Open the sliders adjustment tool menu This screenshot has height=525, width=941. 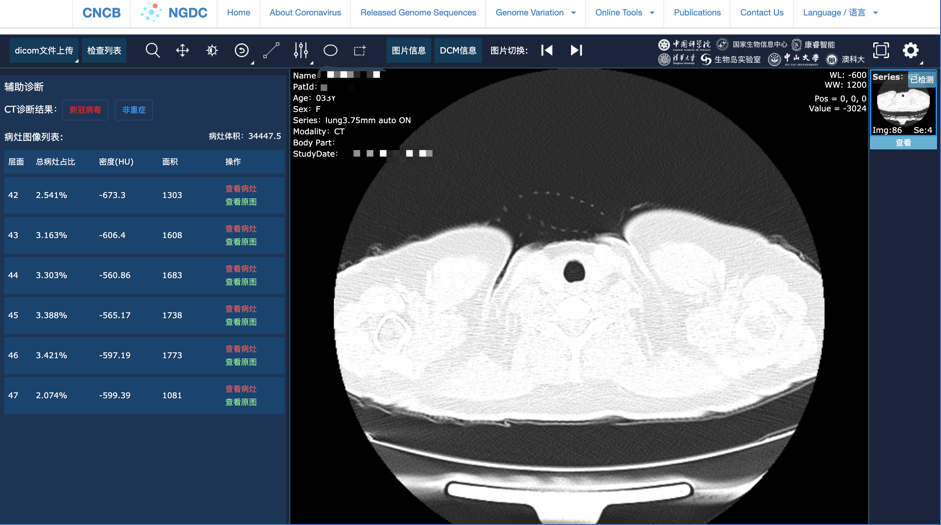click(301, 50)
